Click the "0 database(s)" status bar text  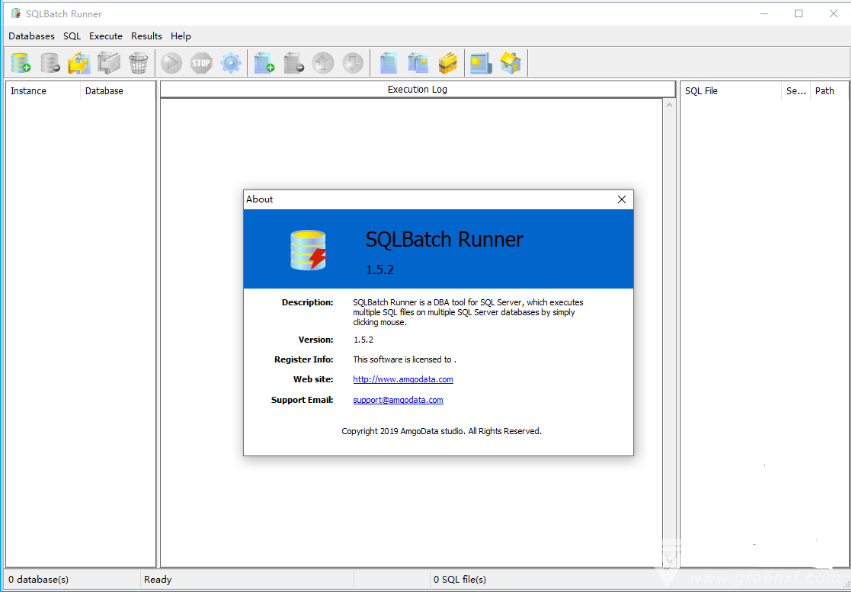pyautogui.click(x=39, y=580)
